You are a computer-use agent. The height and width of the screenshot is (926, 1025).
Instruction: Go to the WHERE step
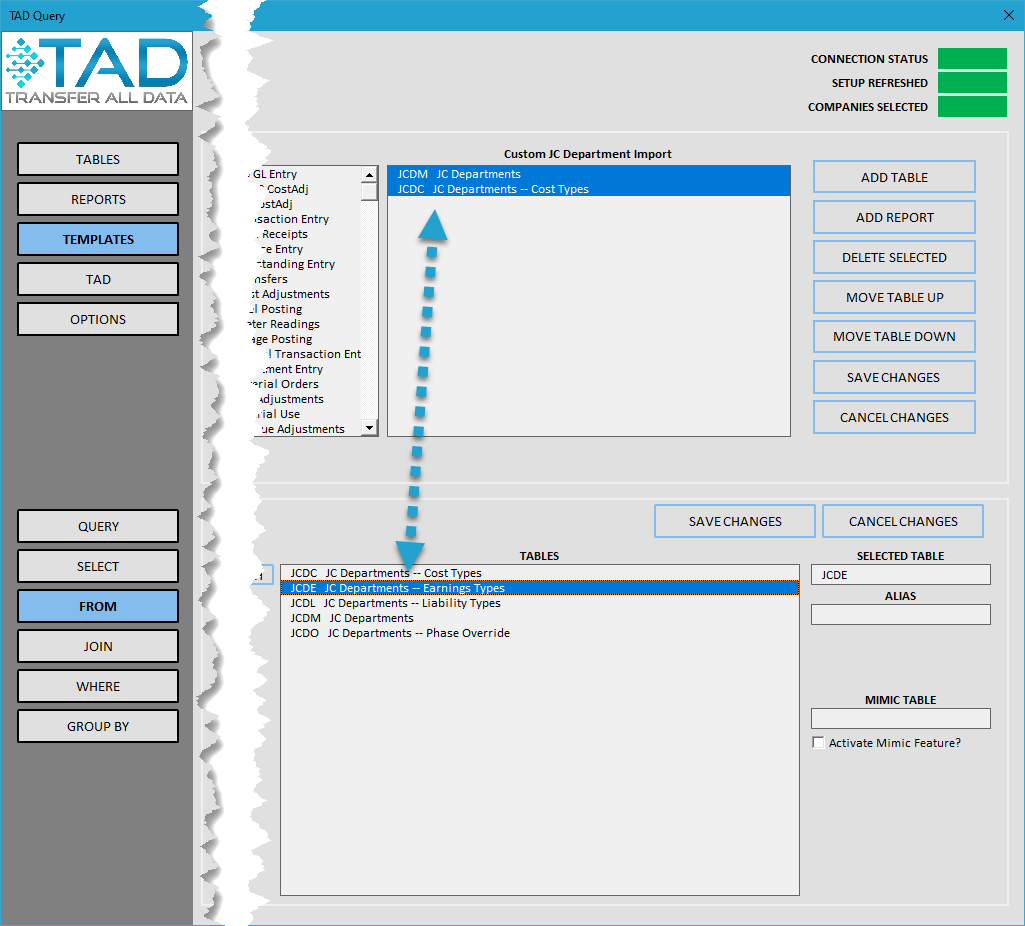point(98,686)
